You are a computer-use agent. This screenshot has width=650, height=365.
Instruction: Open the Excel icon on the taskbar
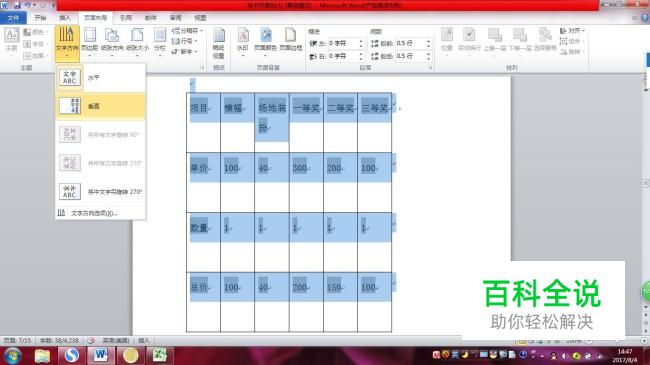click(x=160, y=356)
